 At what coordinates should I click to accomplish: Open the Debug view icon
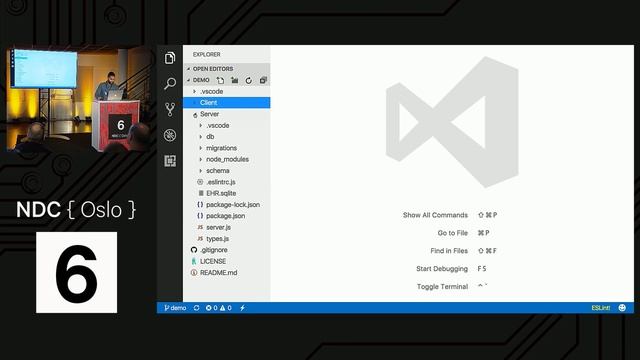click(x=170, y=135)
